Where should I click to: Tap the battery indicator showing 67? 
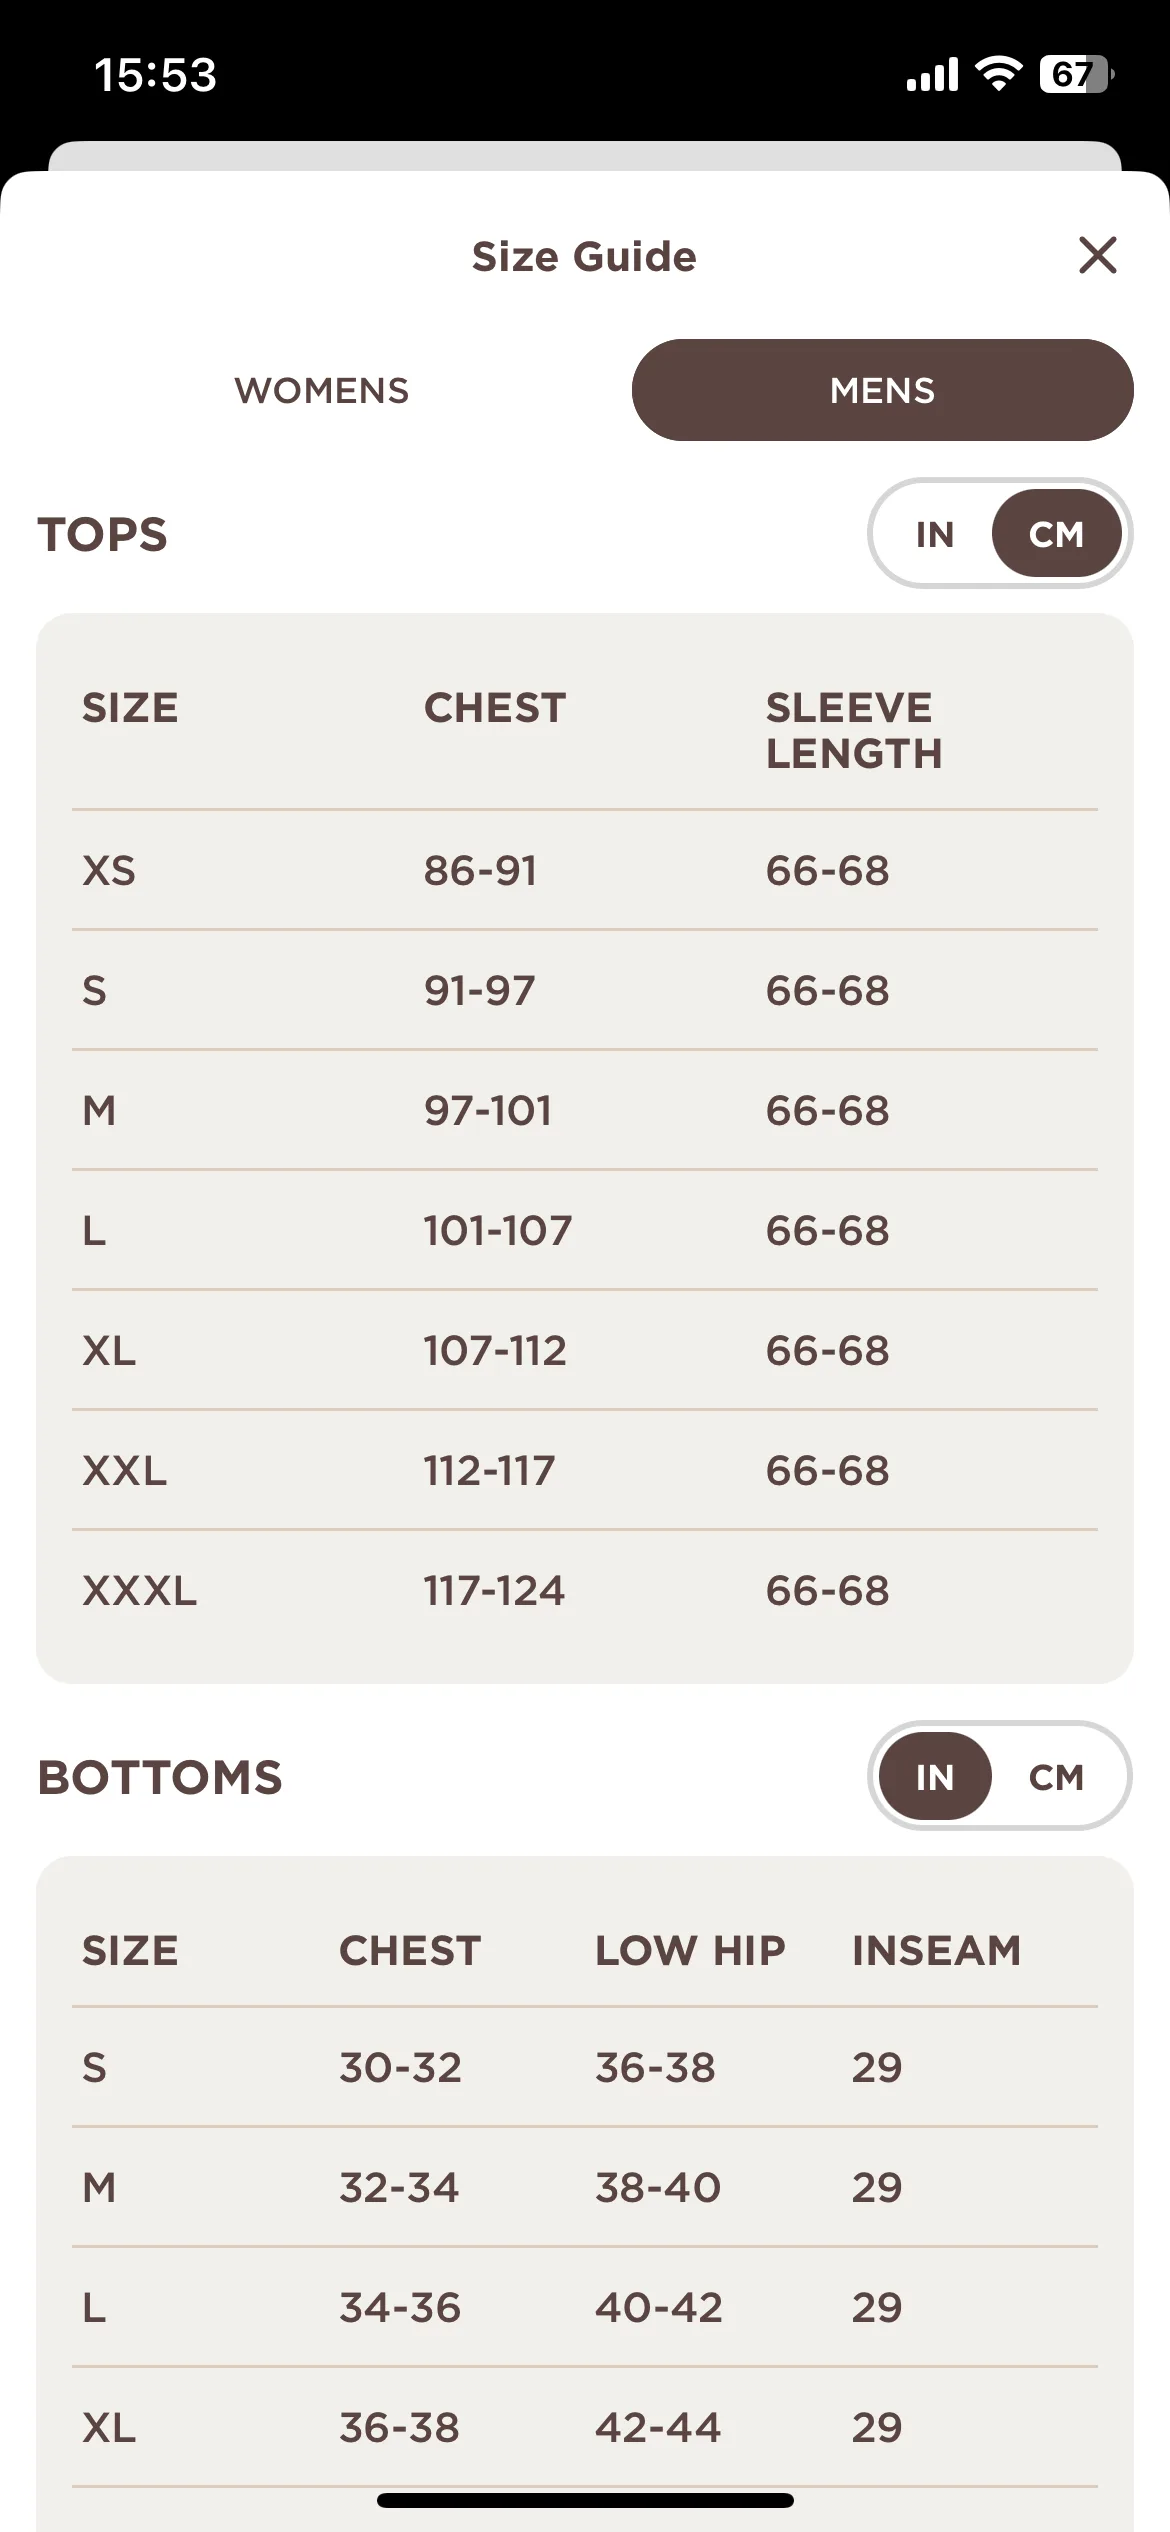[1077, 73]
